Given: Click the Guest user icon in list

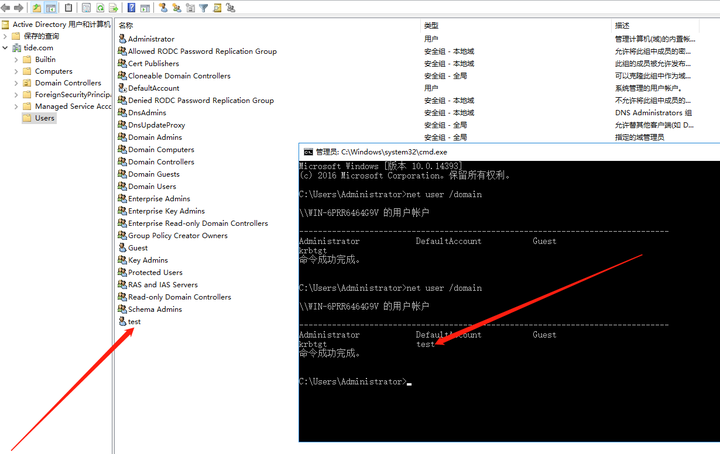Looking at the screenshot, I should point(122,247).
